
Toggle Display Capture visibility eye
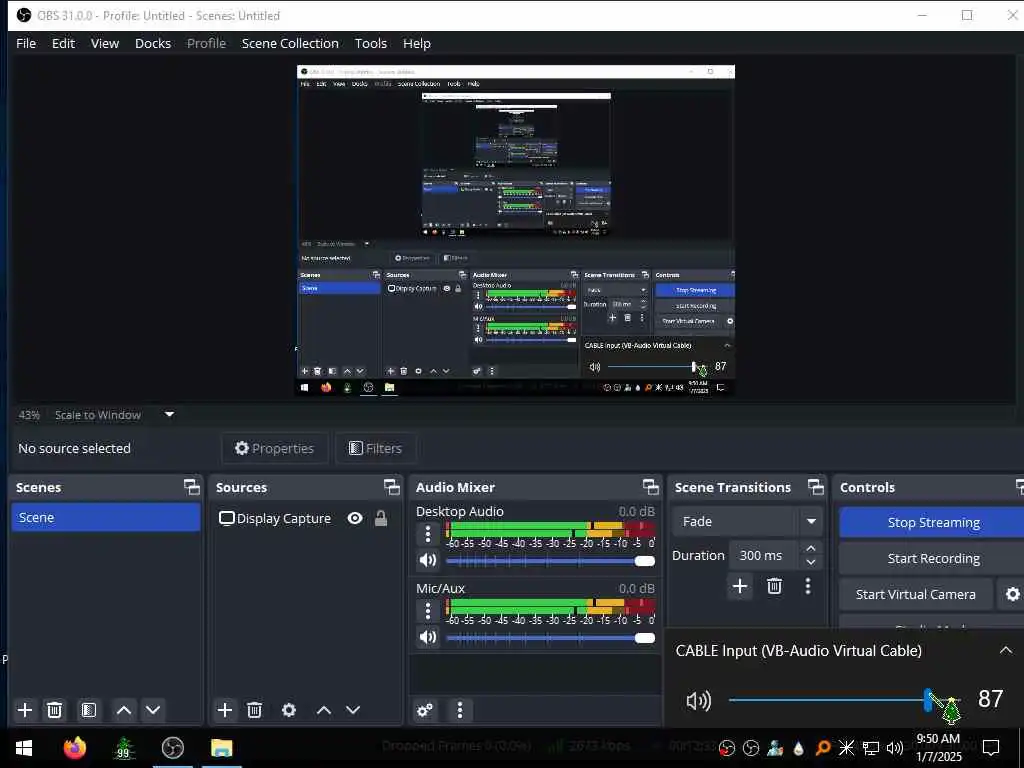355,519
